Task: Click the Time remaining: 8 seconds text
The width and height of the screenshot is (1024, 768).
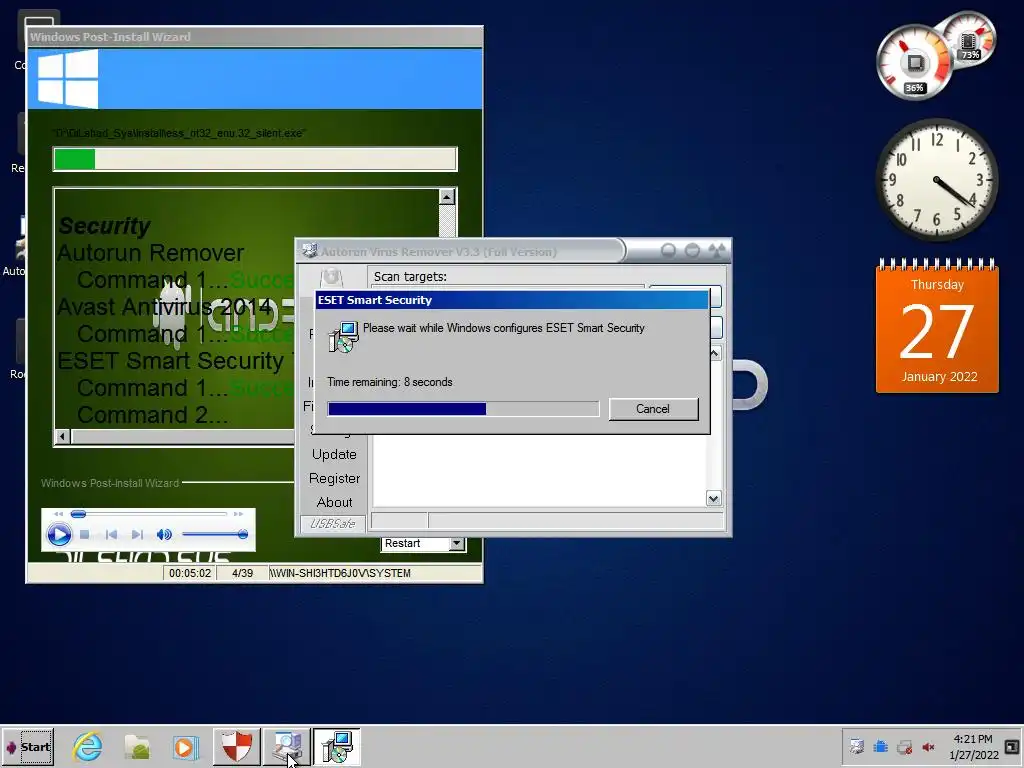Action: click(x=390, y=382)
